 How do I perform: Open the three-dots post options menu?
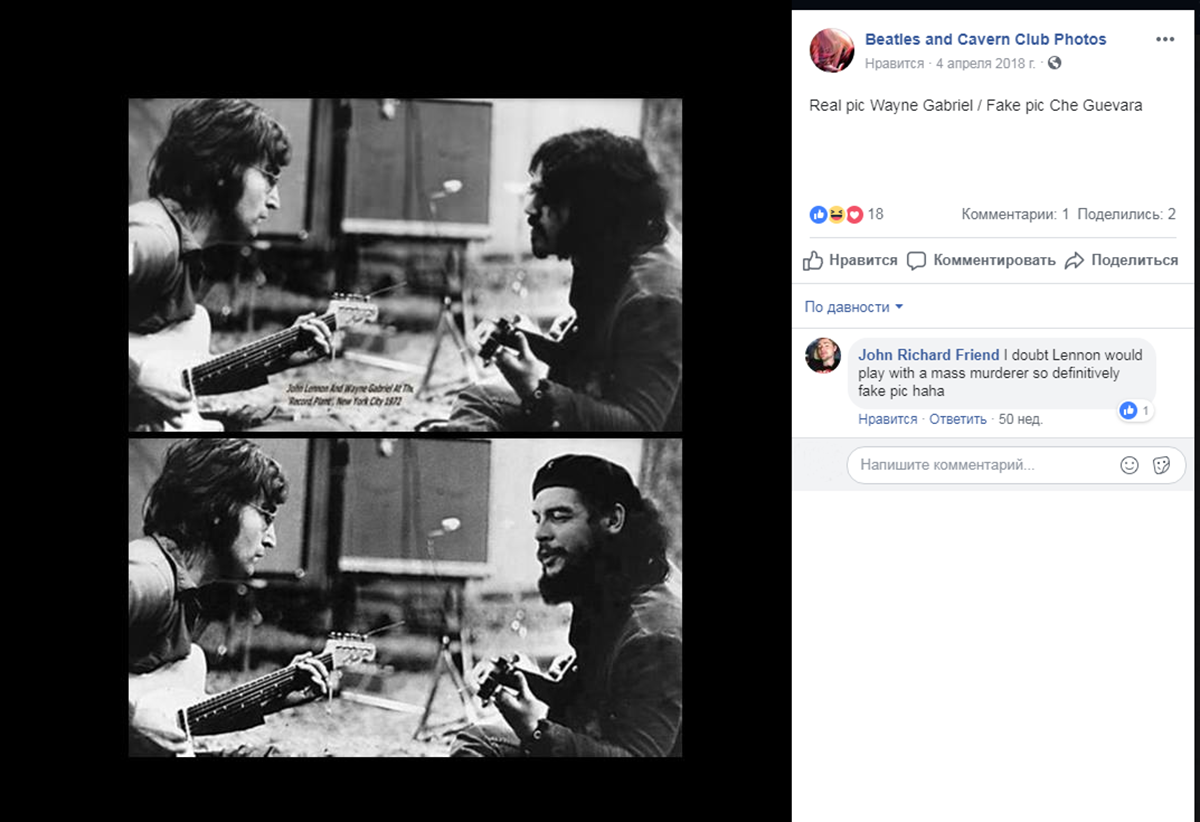(x=1165, y=39)
